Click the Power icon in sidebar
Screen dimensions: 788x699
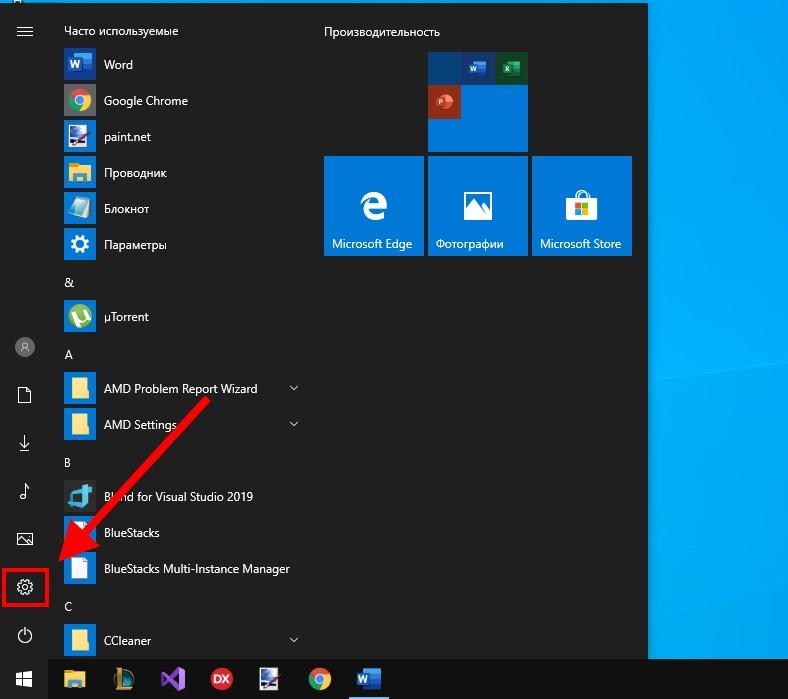click(x=25, y=635)
